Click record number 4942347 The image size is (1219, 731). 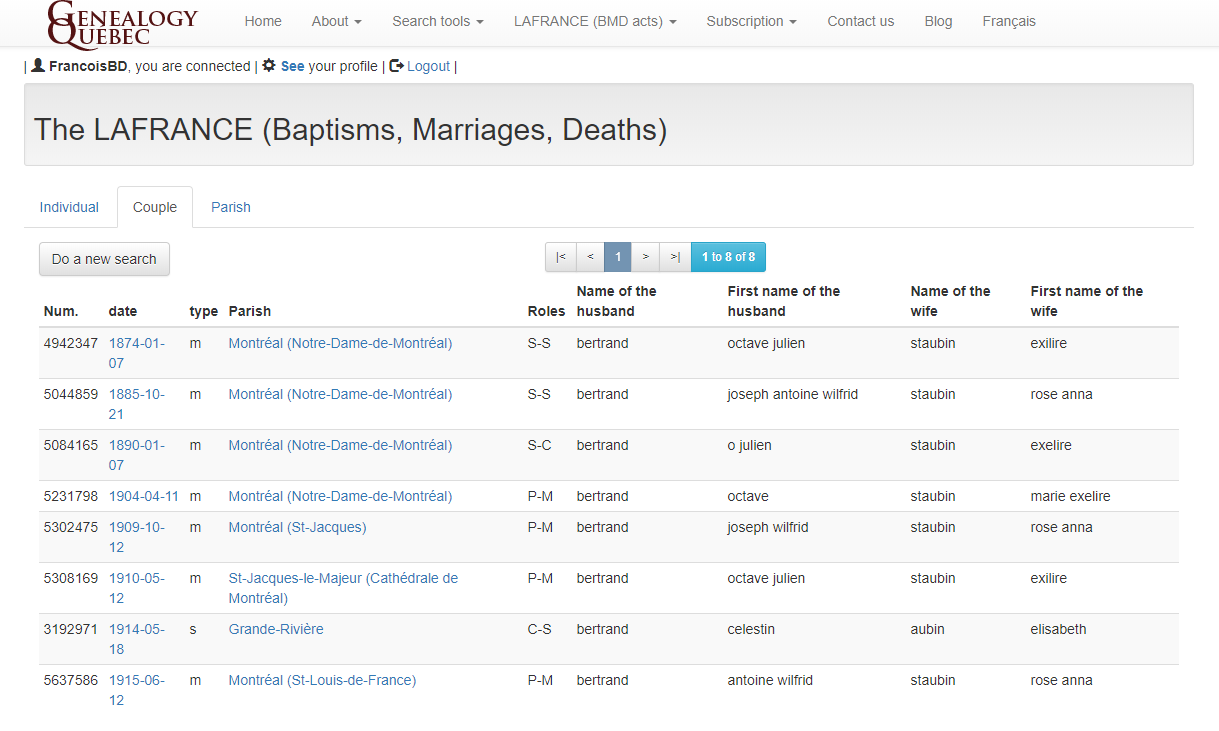pyautogui.click(x=71, y=343)
